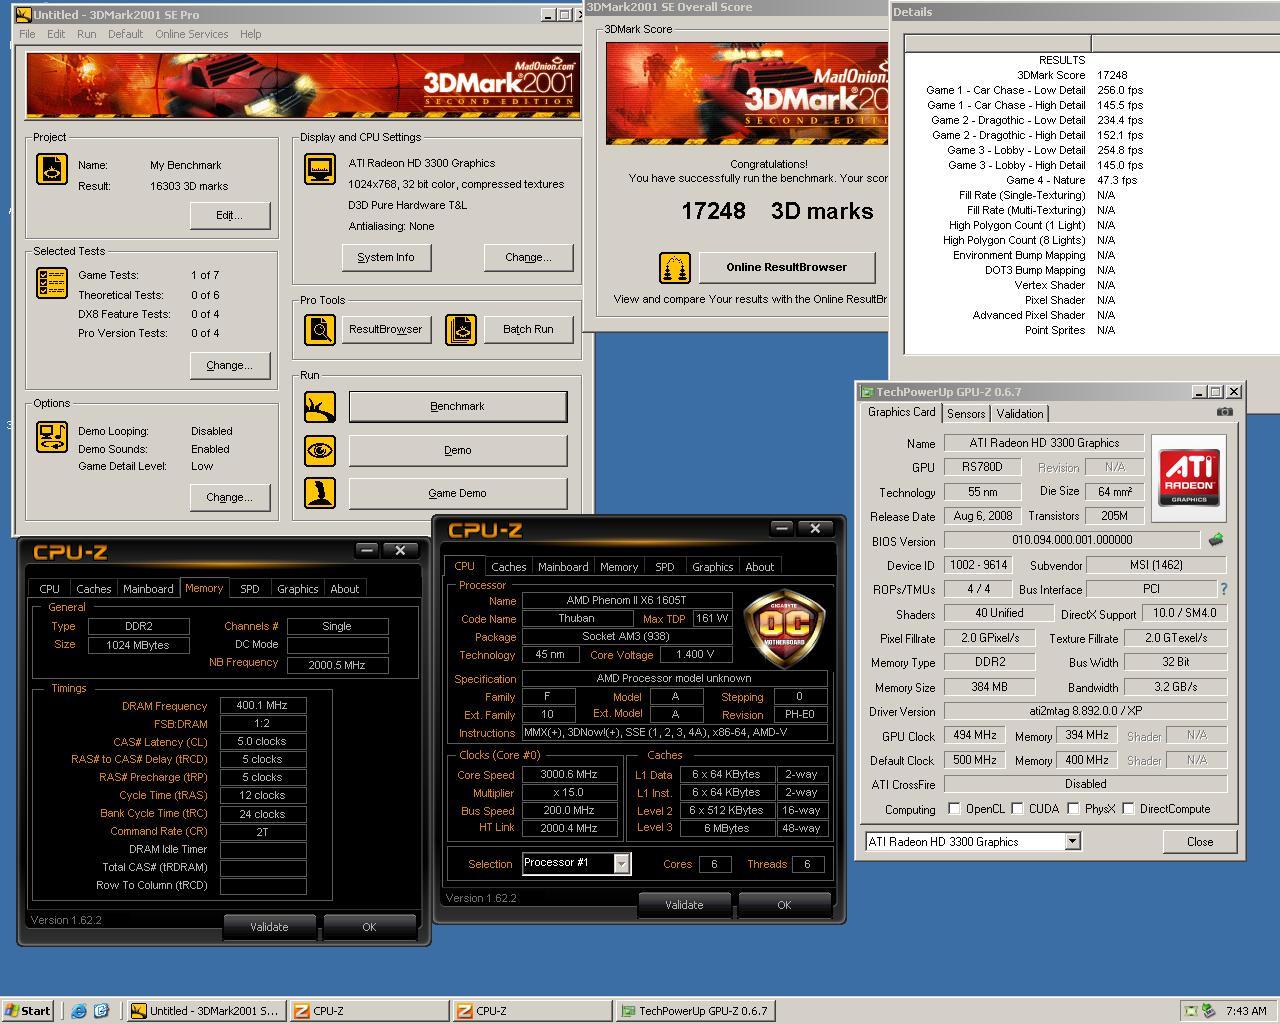
Task: Click the second quick launch icon in taskbar
Action: (x=101, y=1011)
